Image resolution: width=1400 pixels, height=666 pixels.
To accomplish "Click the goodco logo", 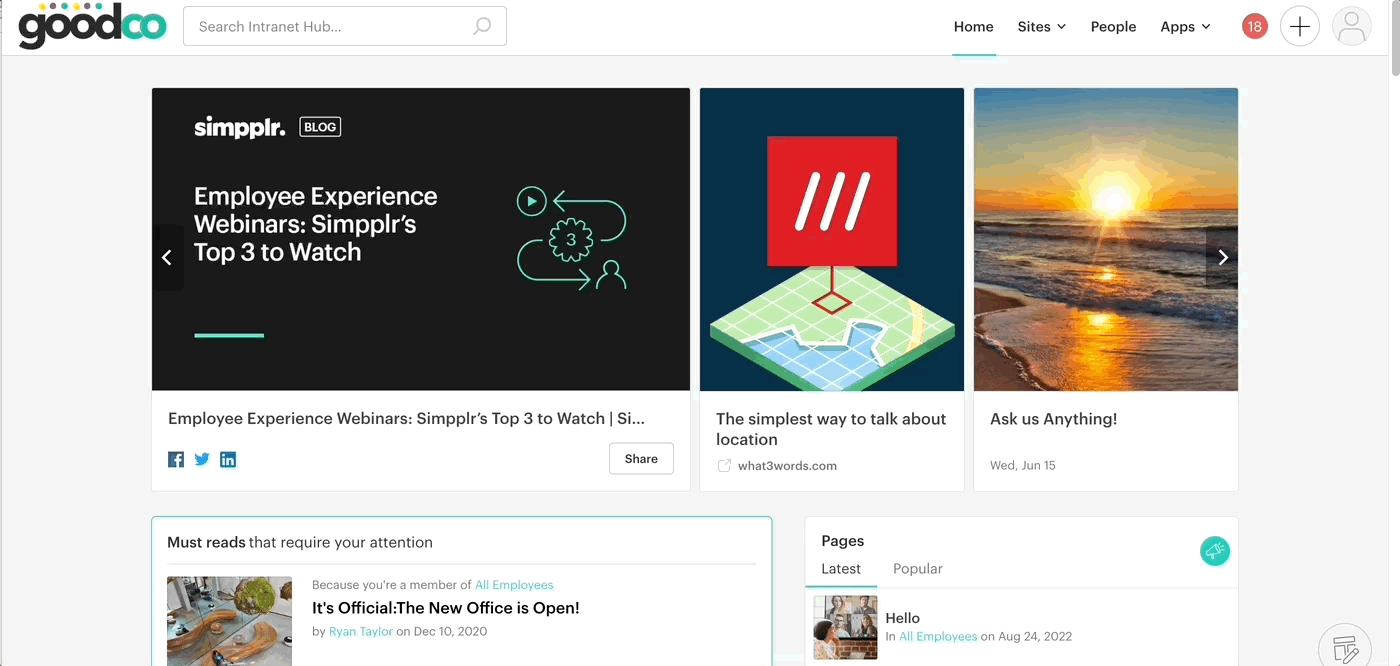I will pyautogui.click(x=92, y=27).
